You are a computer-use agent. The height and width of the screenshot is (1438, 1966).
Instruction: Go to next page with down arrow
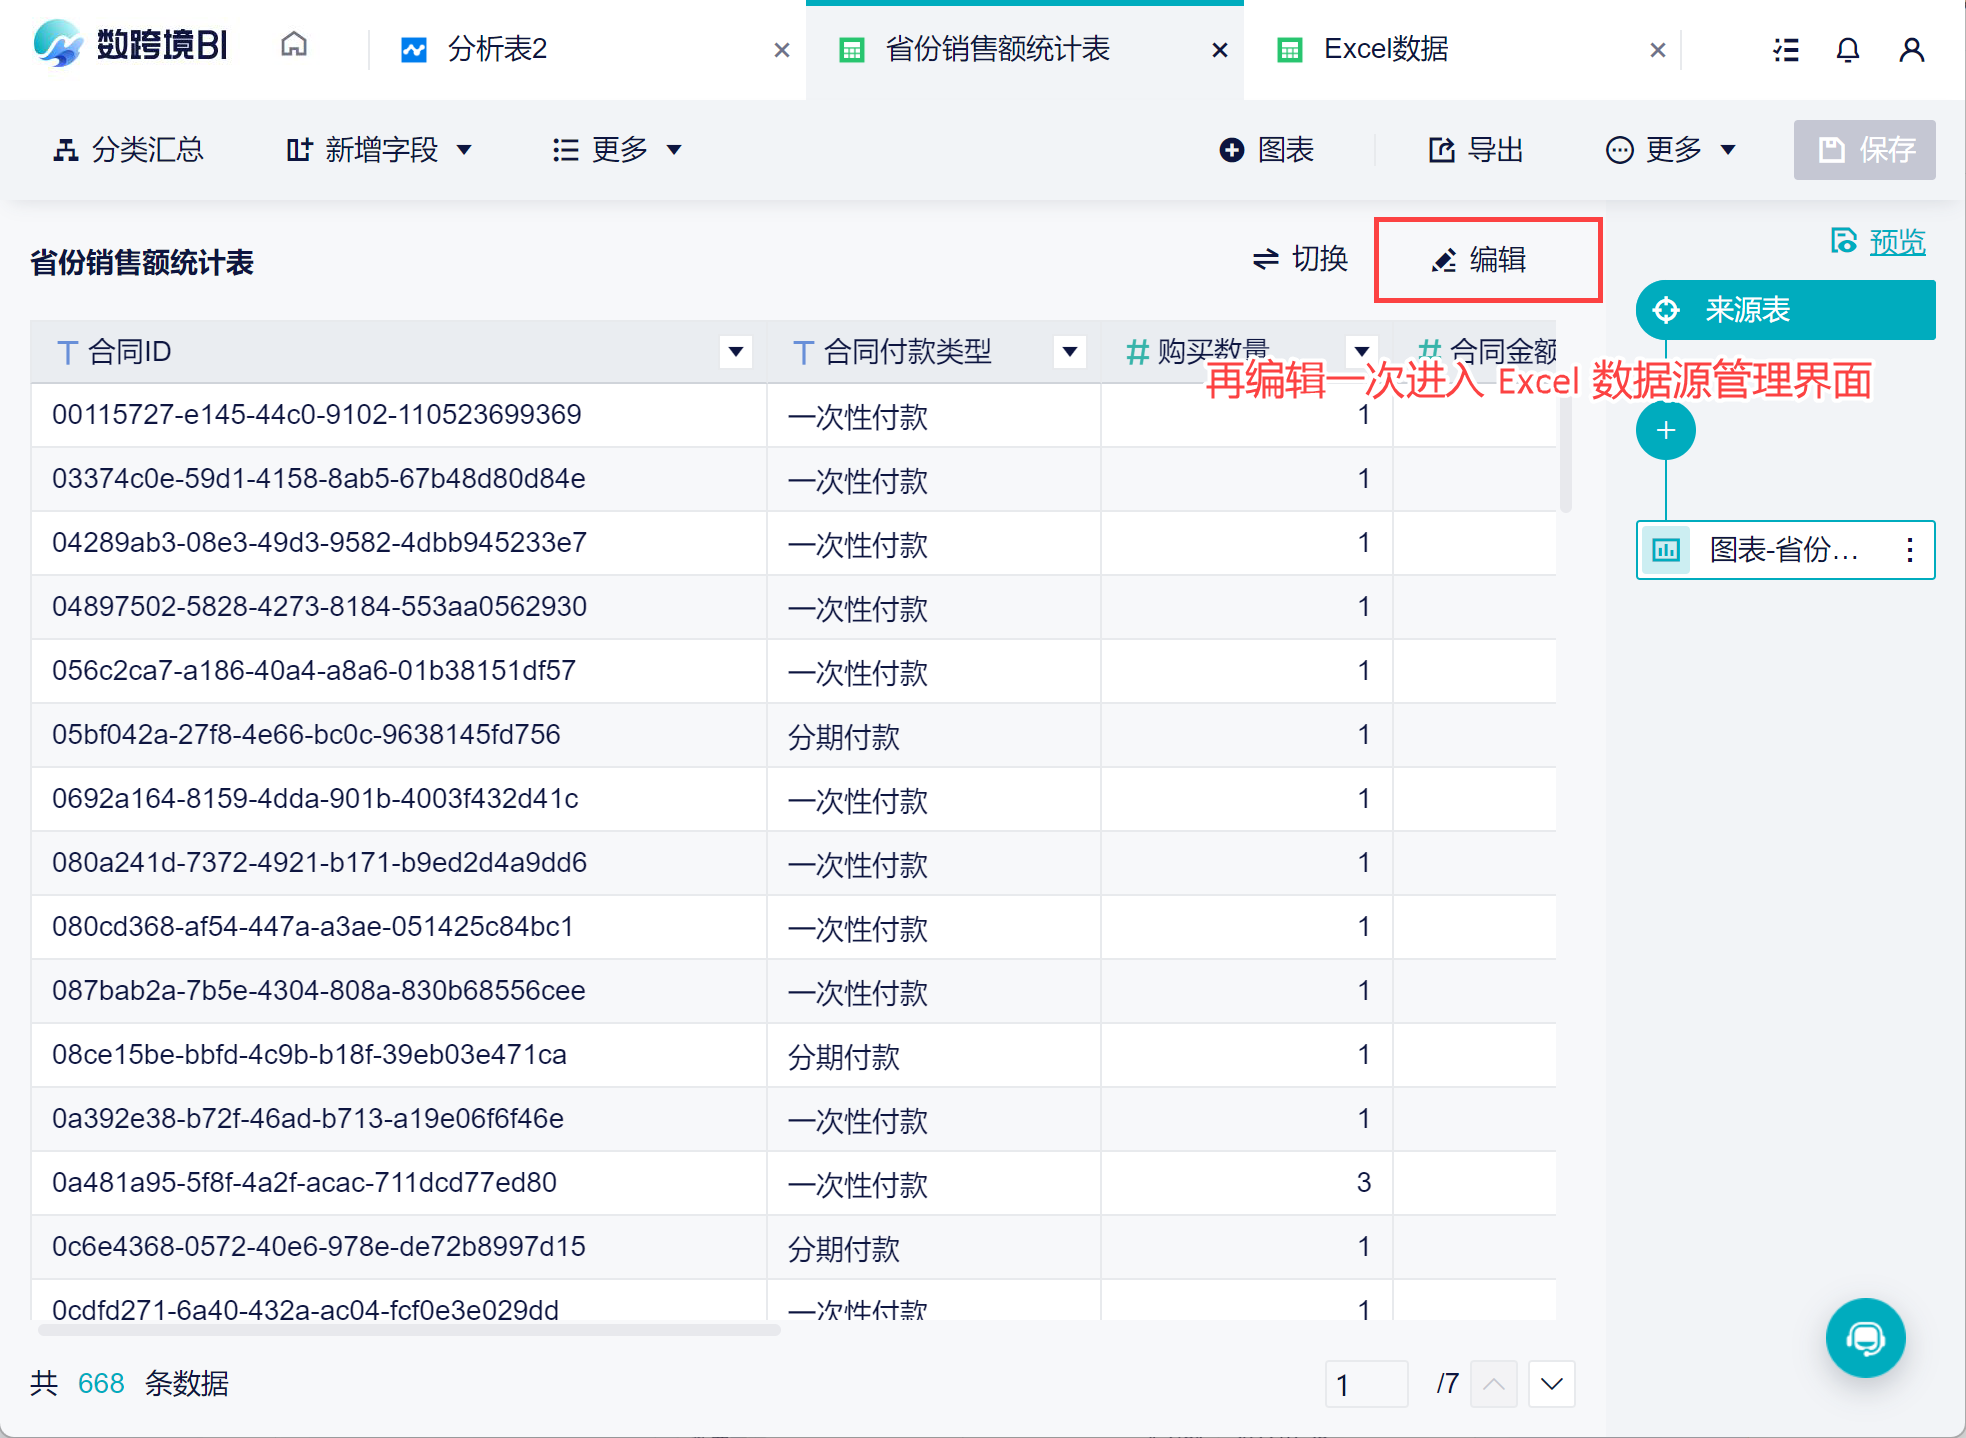(x=1551, y=1384)
